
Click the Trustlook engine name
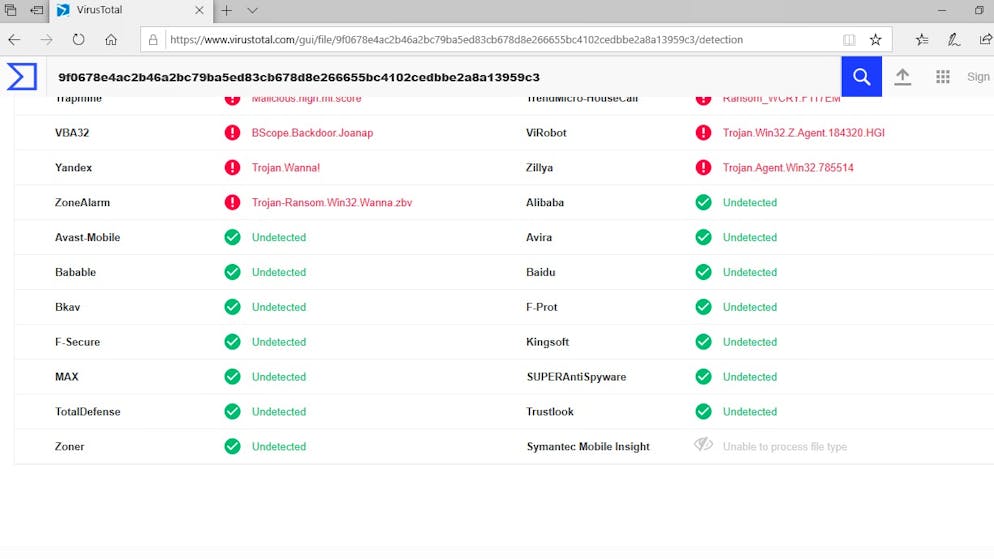click(x=550, y=411)
